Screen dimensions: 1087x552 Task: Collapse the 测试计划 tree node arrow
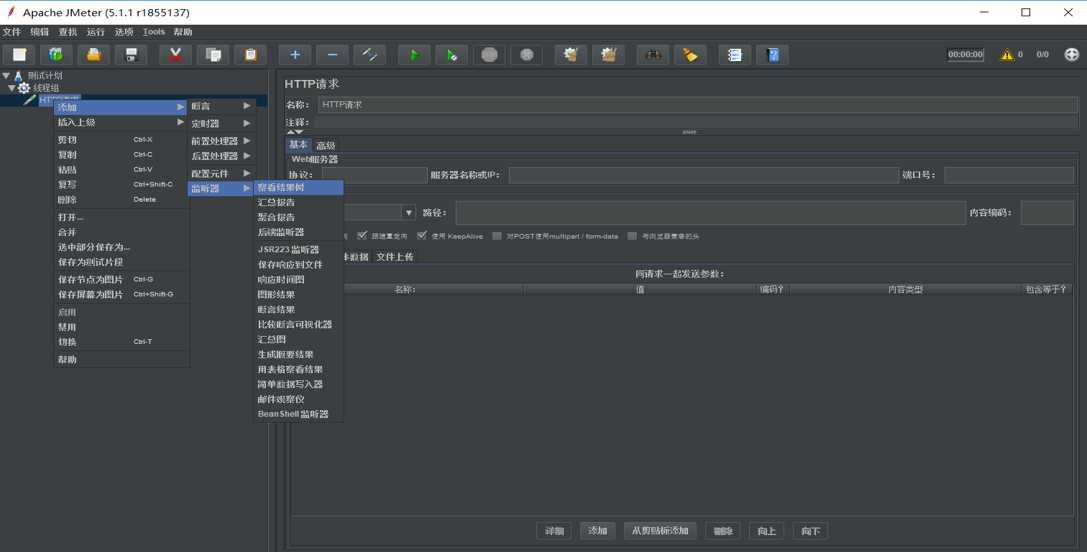pos(6,76)
